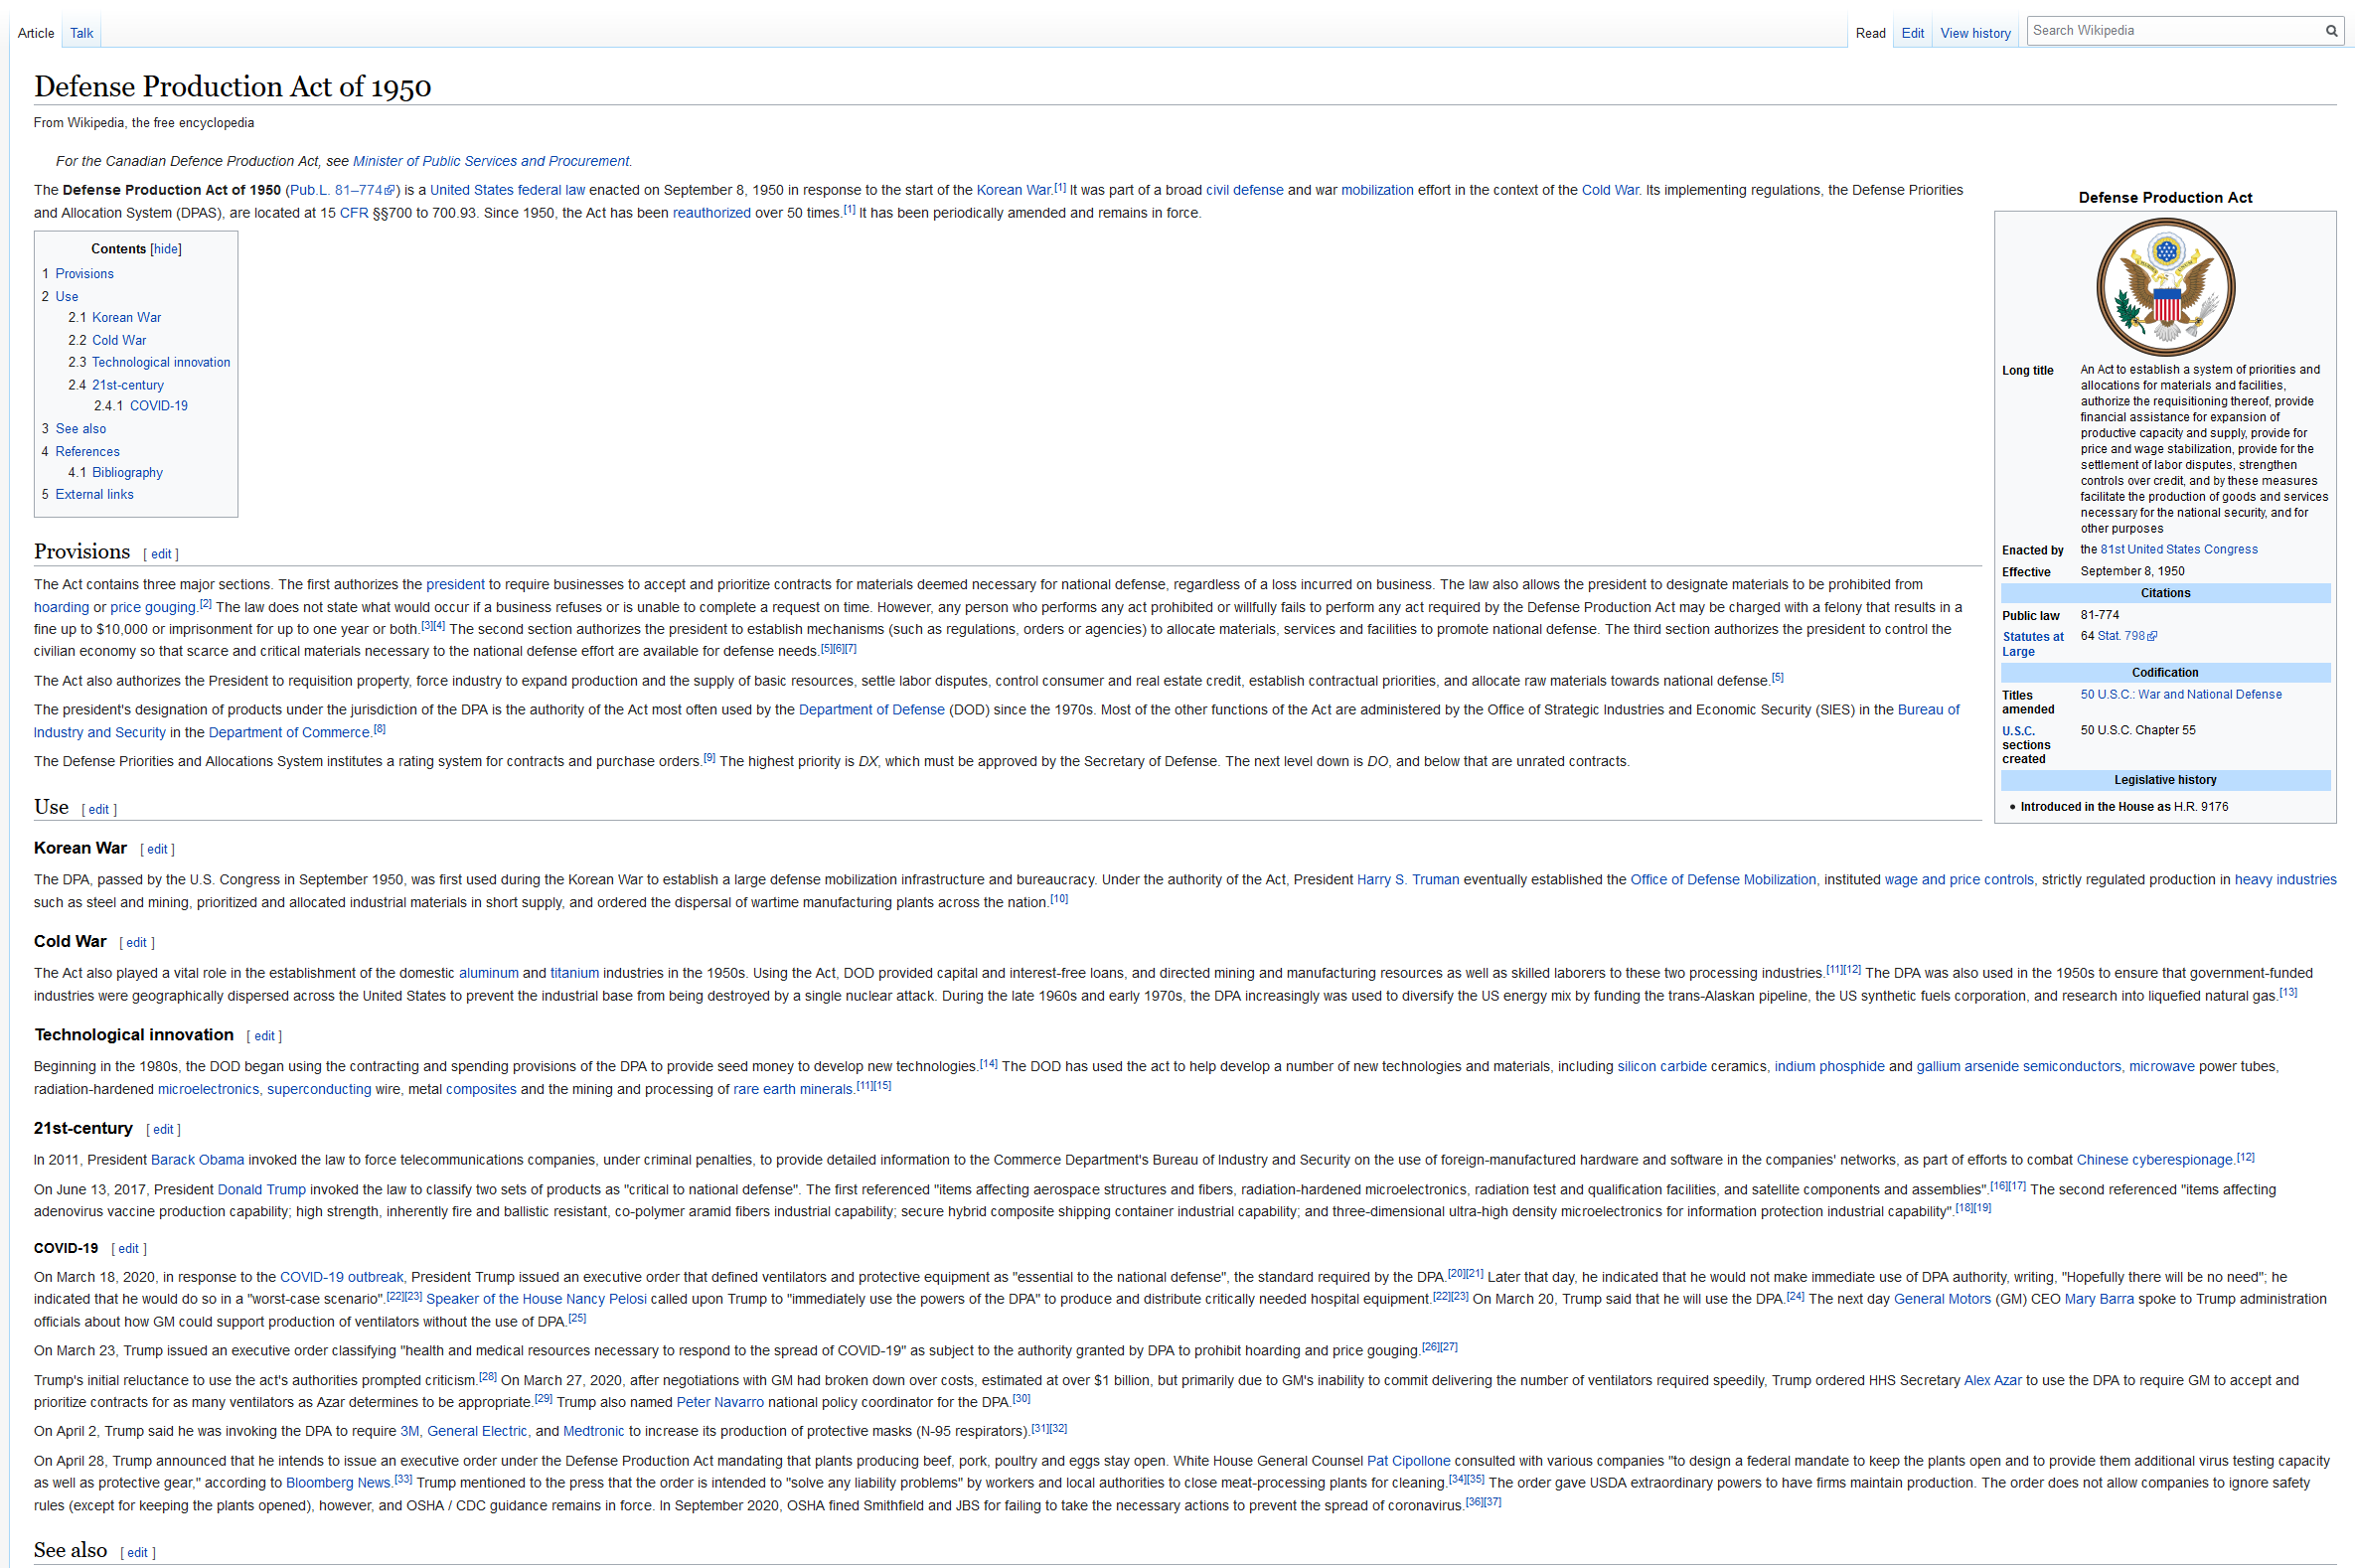Follow the rare earth minerals link
Image resolution: width=2355 pixels, height=1568 pixels.
(x=792, y=1090)
